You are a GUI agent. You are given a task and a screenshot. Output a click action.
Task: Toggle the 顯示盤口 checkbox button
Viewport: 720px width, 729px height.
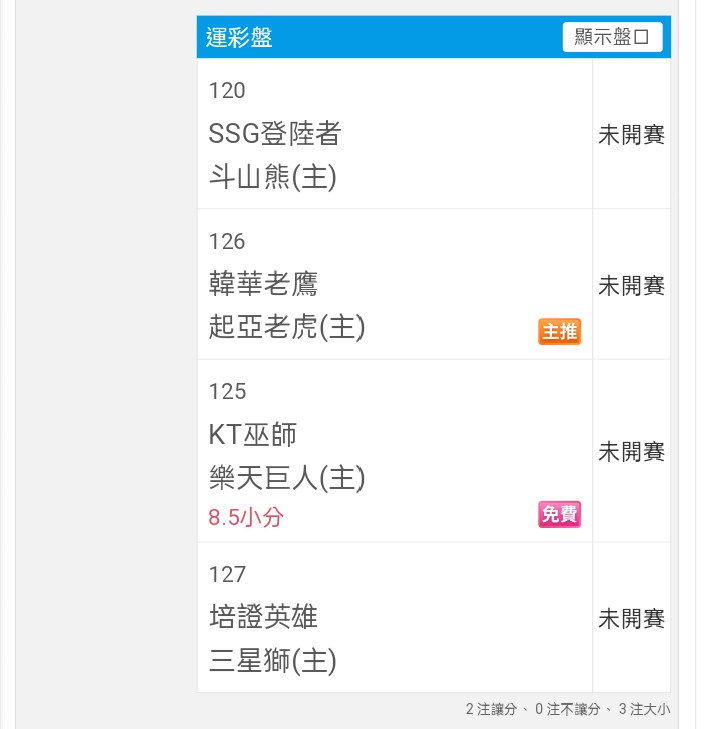point(612,37)
